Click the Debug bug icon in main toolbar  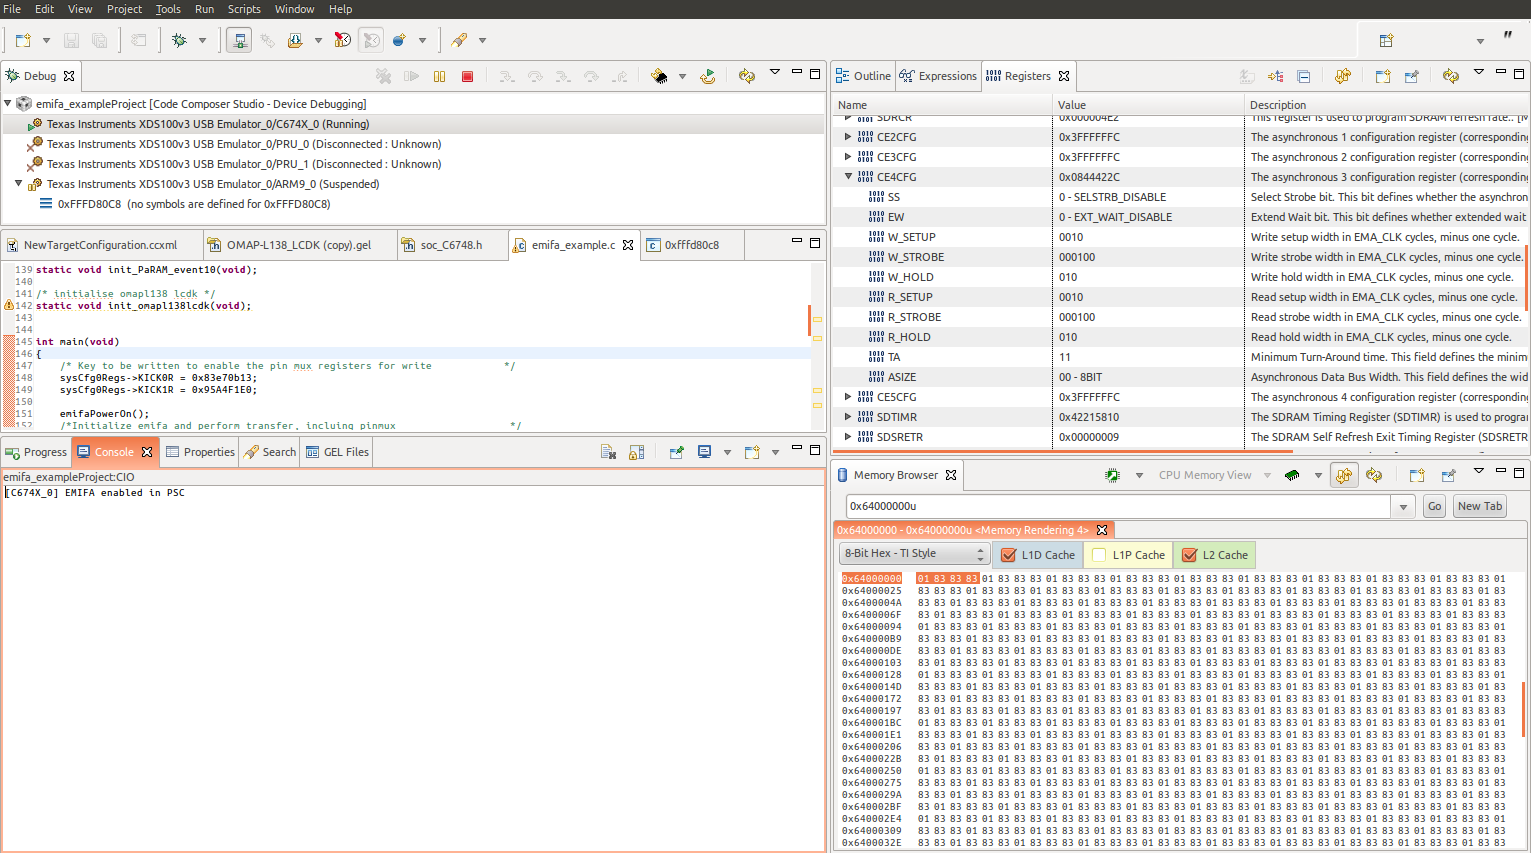pos(180,40)
